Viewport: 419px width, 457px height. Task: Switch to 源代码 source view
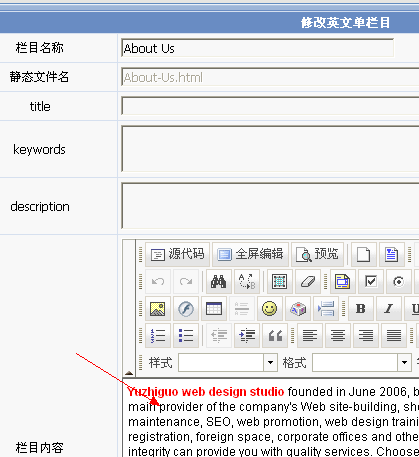coord(177,254)
